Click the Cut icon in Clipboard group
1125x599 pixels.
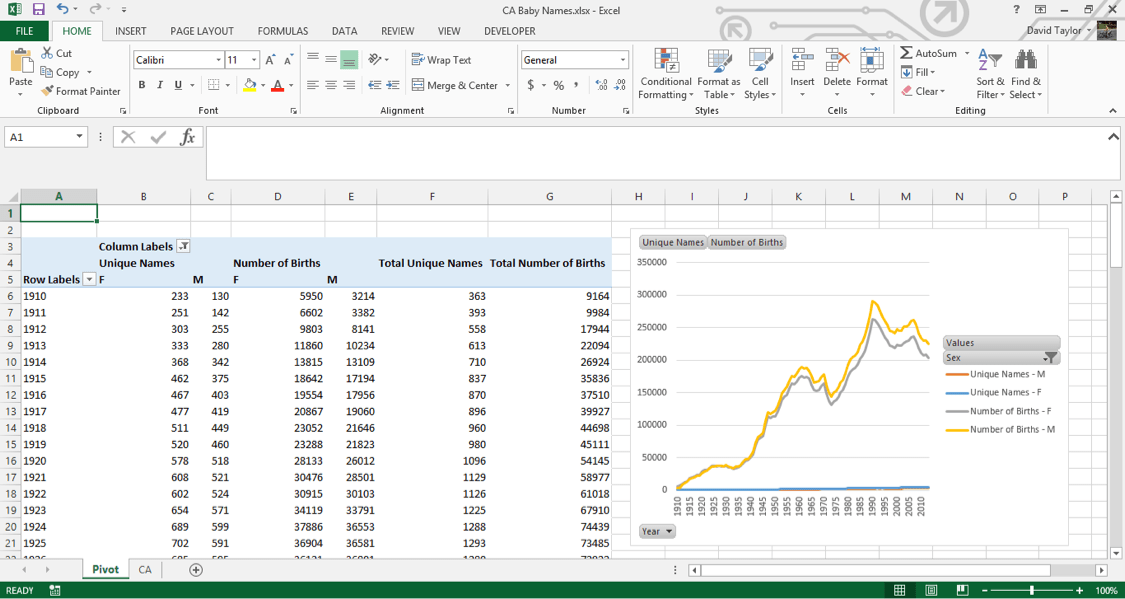(x=47, y=53)
